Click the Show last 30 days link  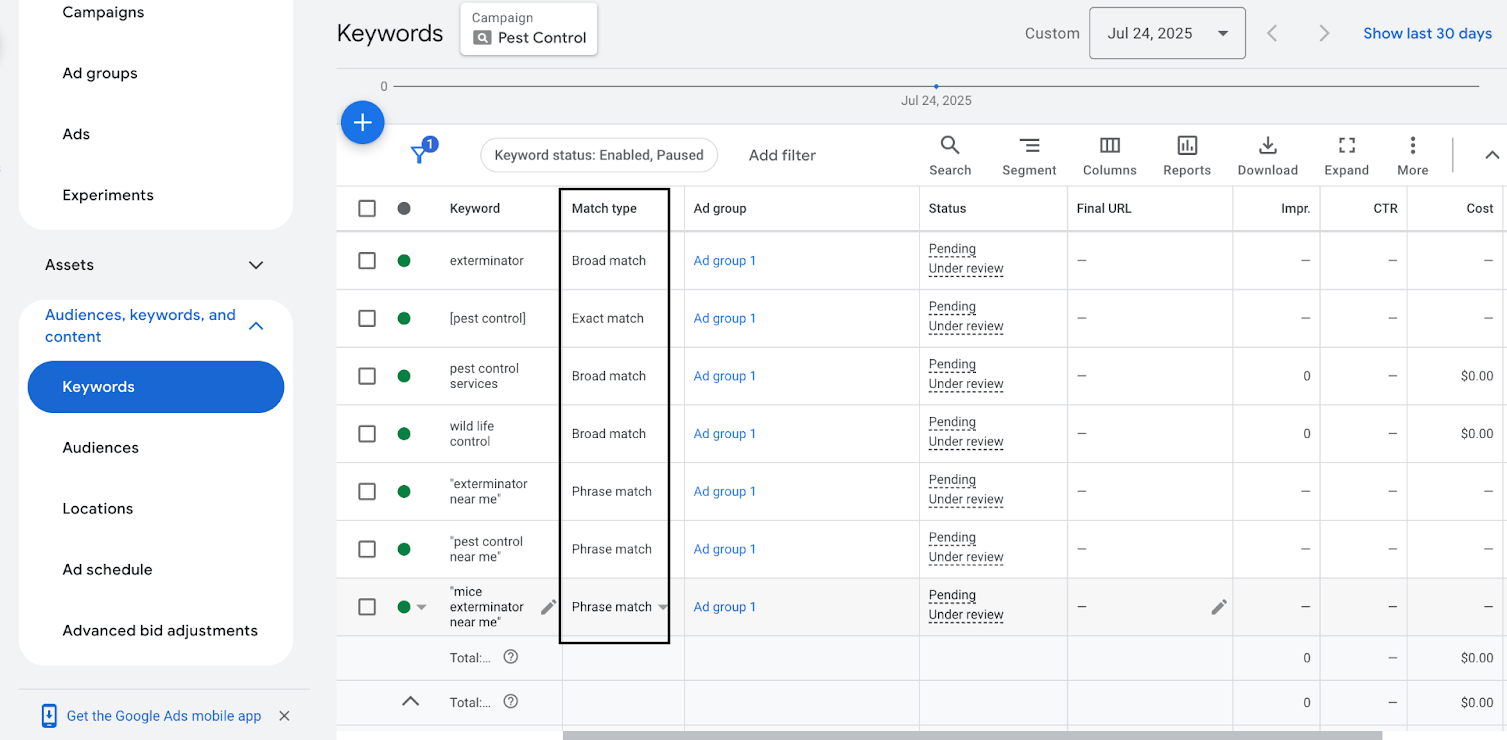coord(1427,34)
